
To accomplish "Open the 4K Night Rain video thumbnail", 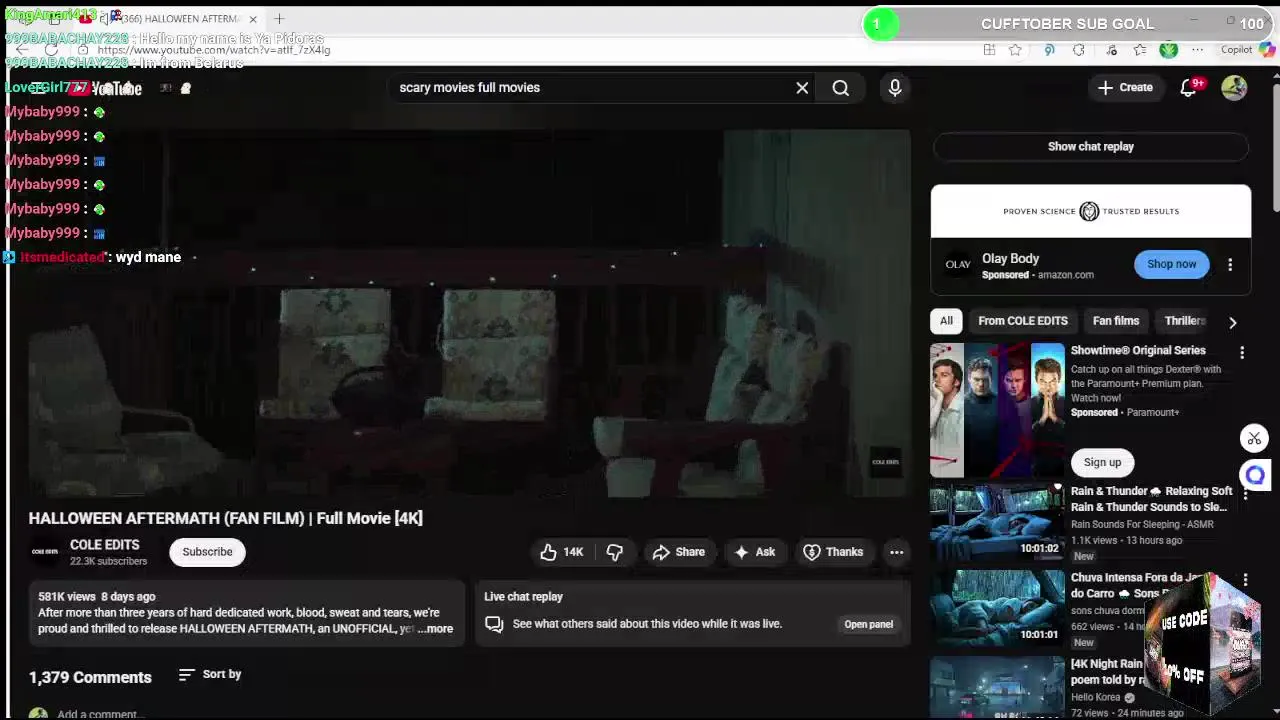I will point(997,688).
